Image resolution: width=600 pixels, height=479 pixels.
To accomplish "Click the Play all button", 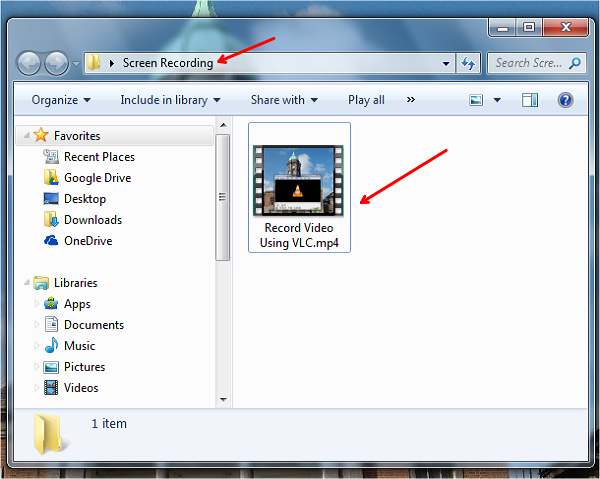I will [366, 100].
